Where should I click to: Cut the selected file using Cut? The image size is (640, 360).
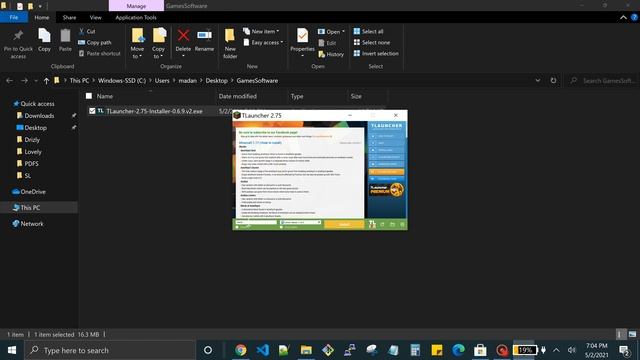pos(87,31)
